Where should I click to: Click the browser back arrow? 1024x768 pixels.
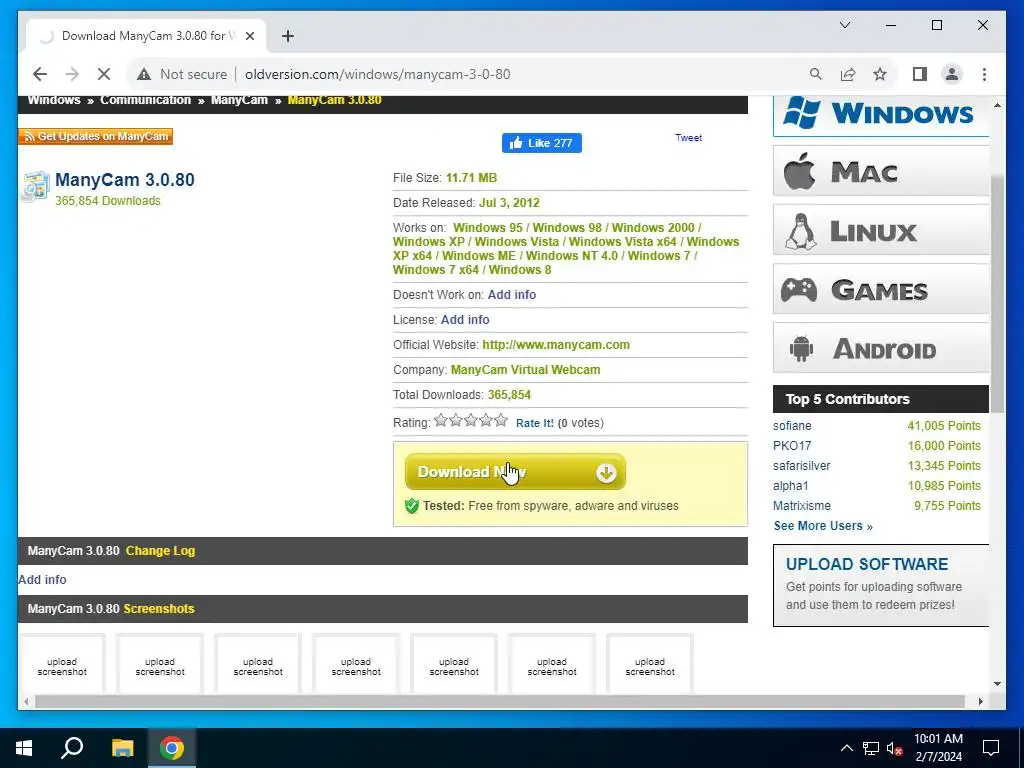(x=40, y=74)
